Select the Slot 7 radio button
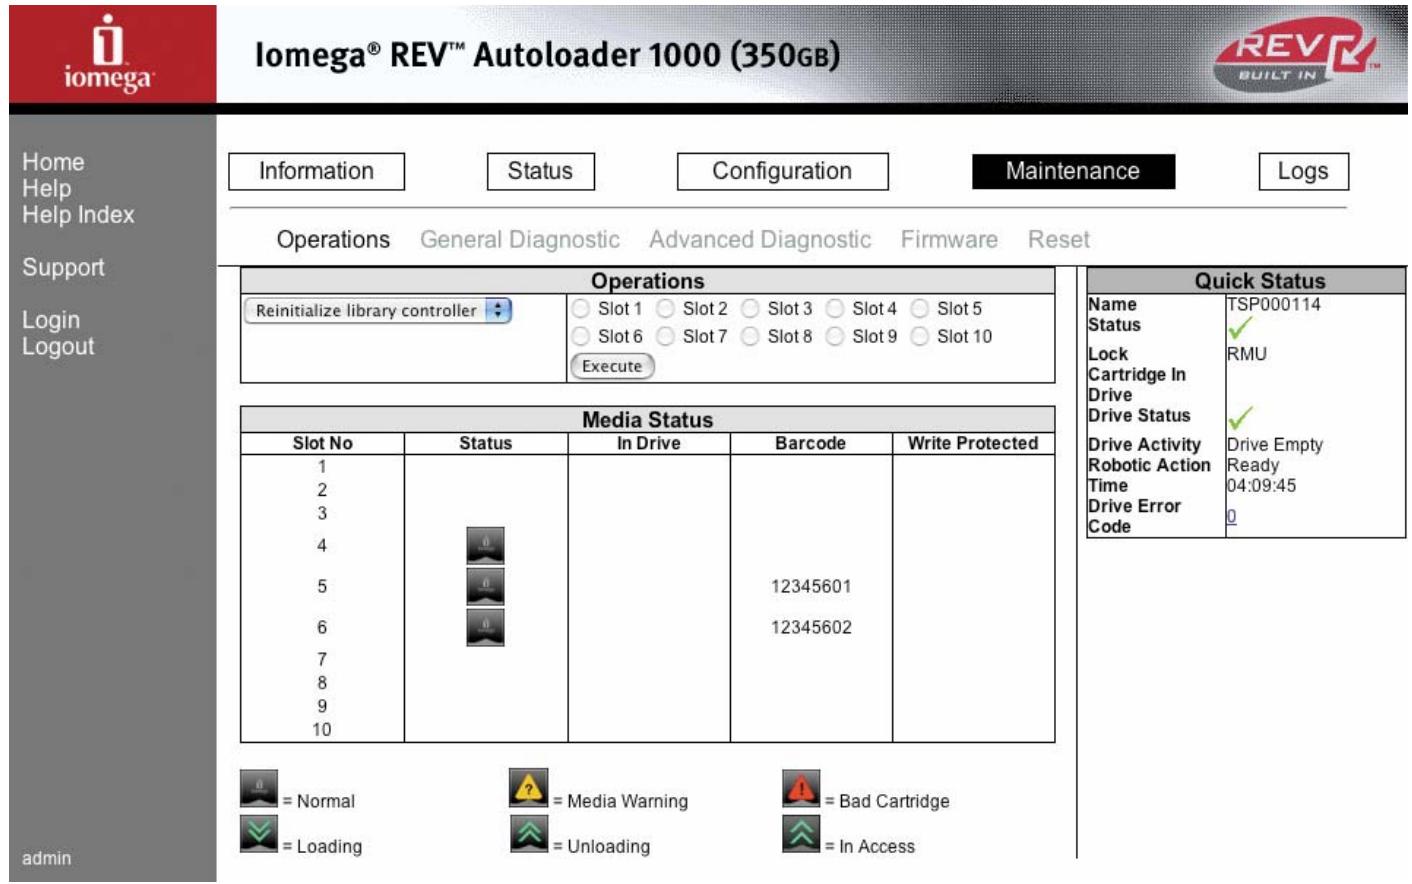 click(x=665, y=337)
